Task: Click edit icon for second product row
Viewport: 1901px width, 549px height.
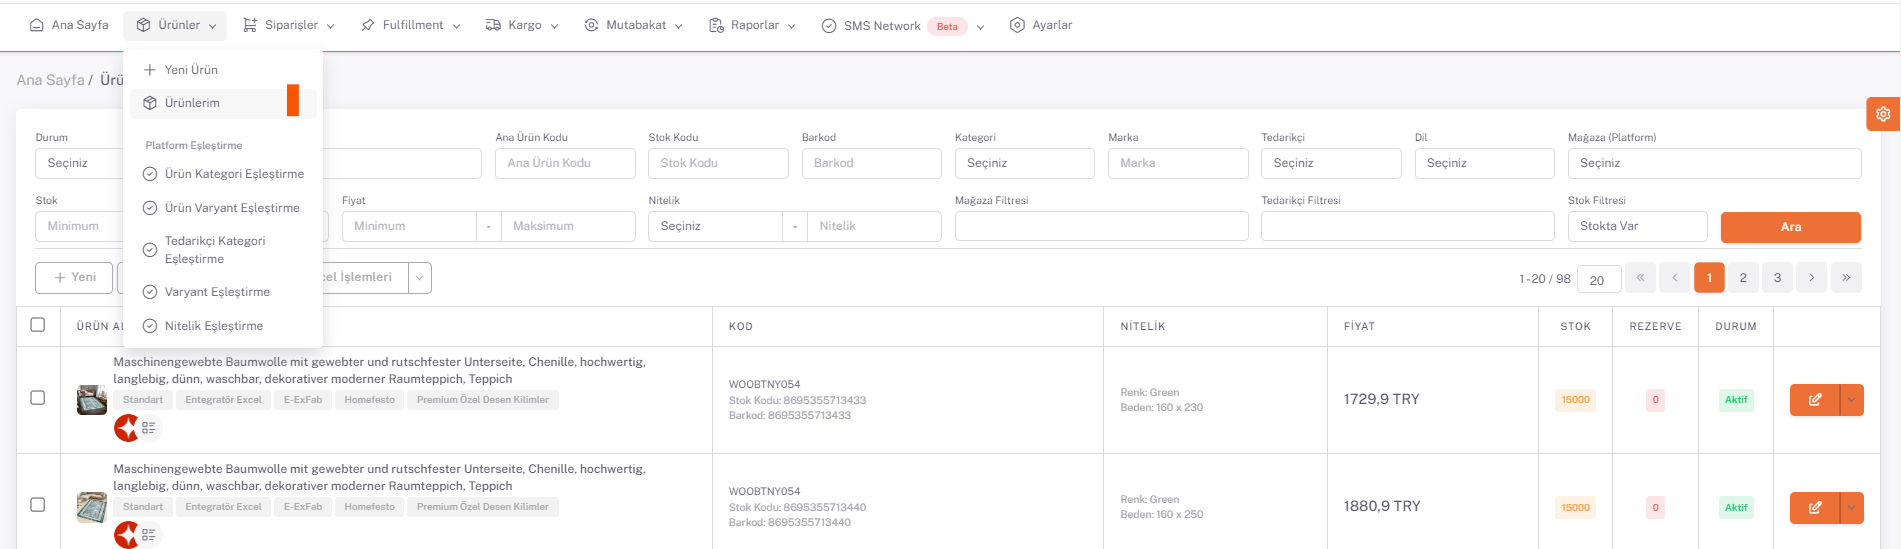Action: click(x=1814, y=507)
